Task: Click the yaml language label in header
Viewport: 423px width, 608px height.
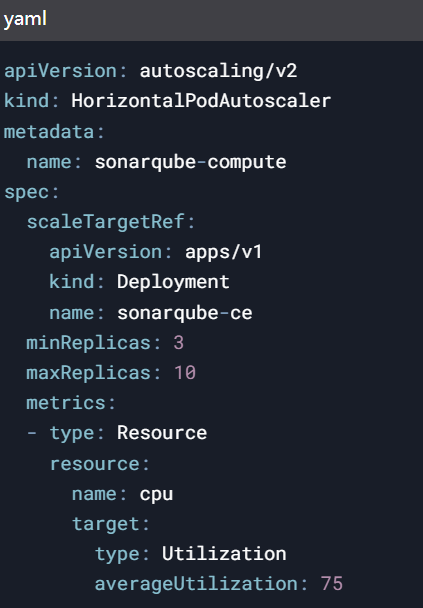Action: (x=25, y=19)
